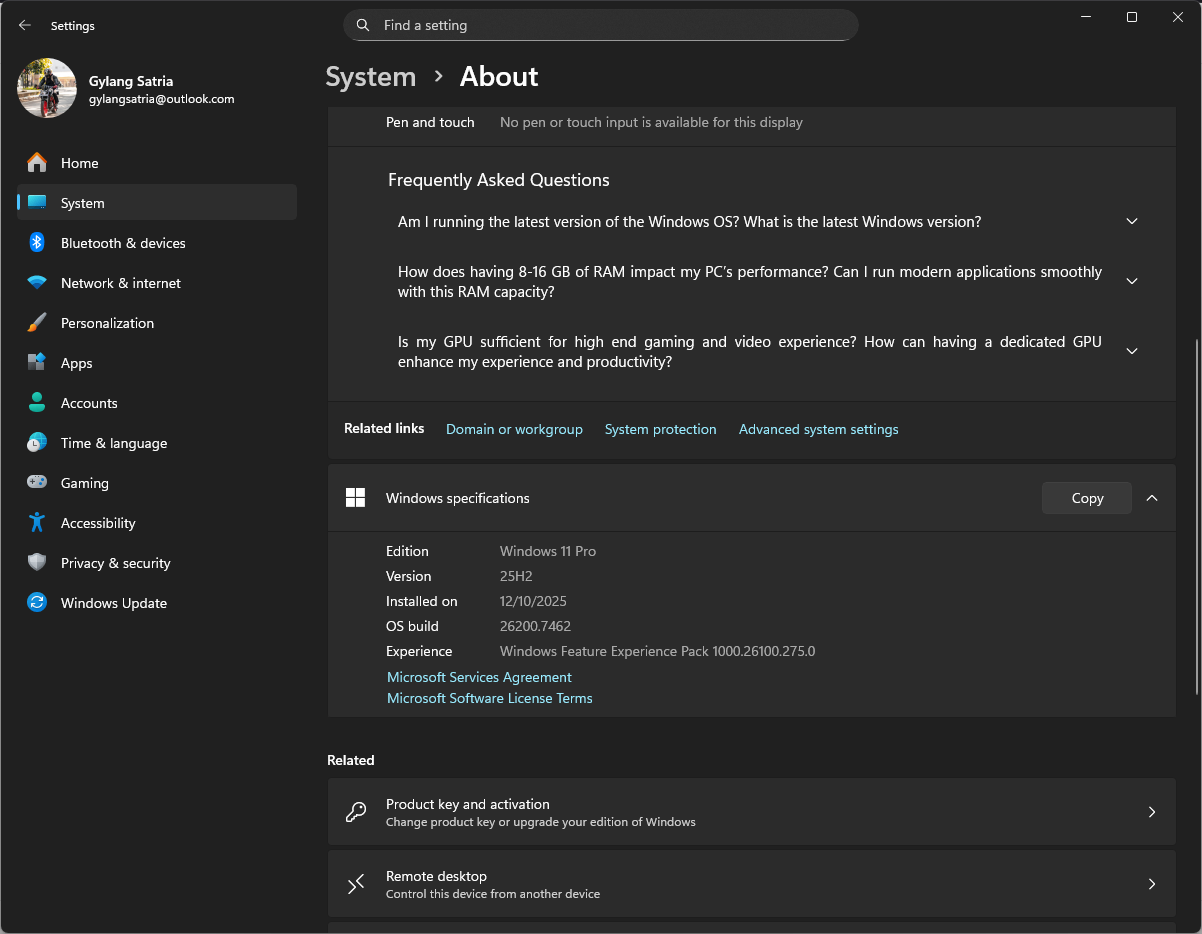Click the Privacy & security shield icon
Screen dimensions: 1202x934
[x=37, y=563]
